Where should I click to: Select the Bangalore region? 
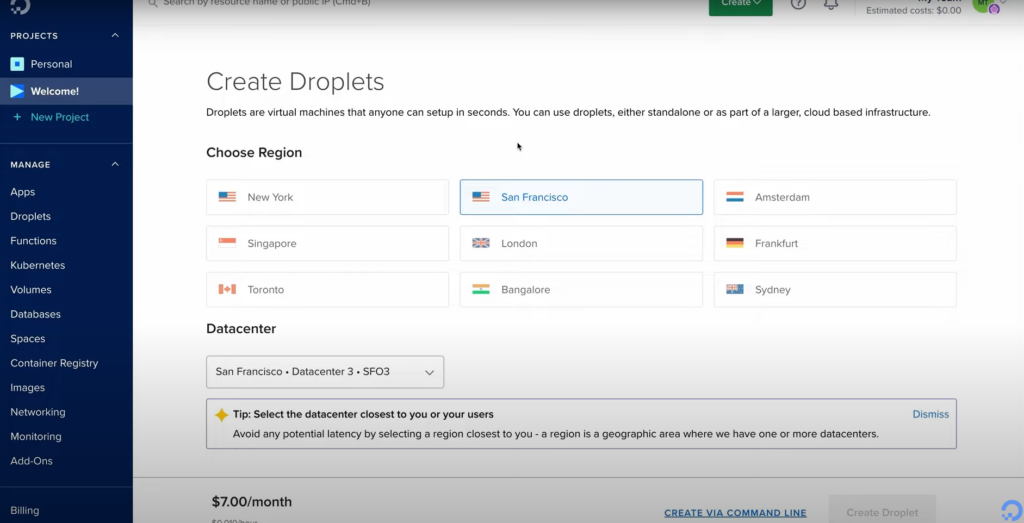581,290
